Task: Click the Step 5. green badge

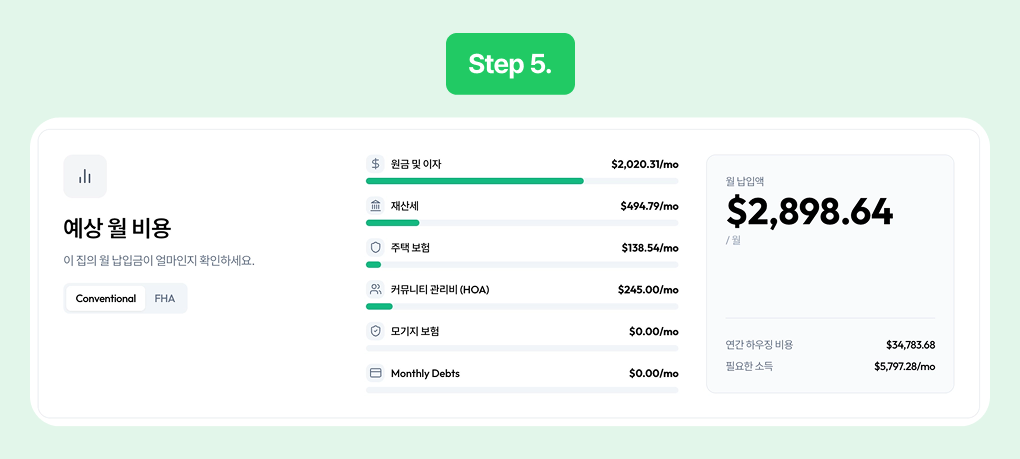Action: [510, 64]
